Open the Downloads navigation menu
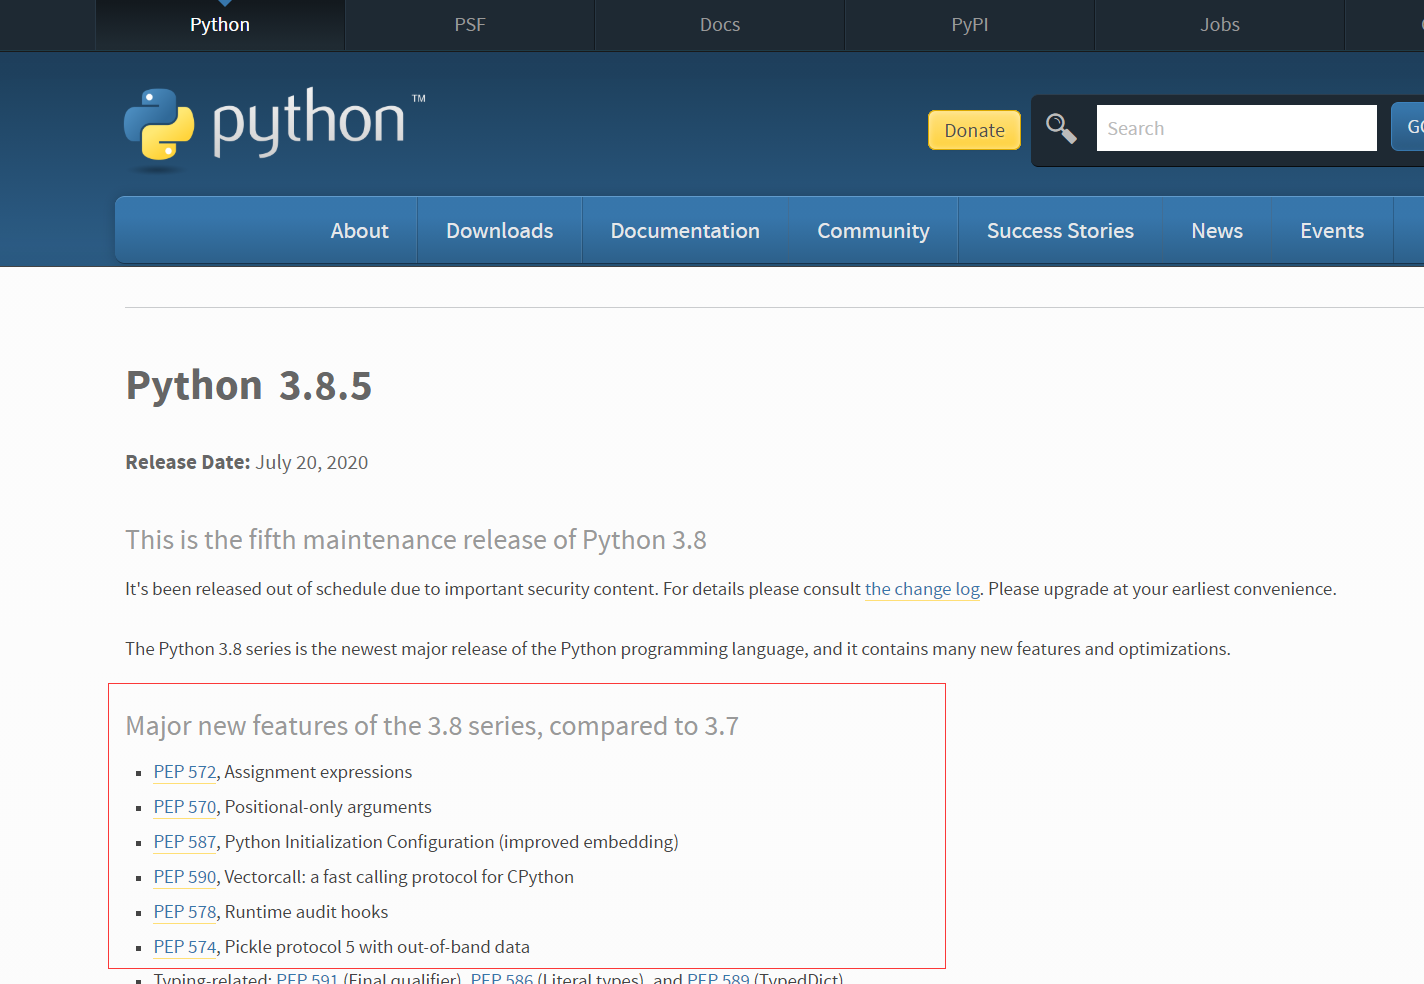Screen dimensions: 1424x984 click(500, 231)
